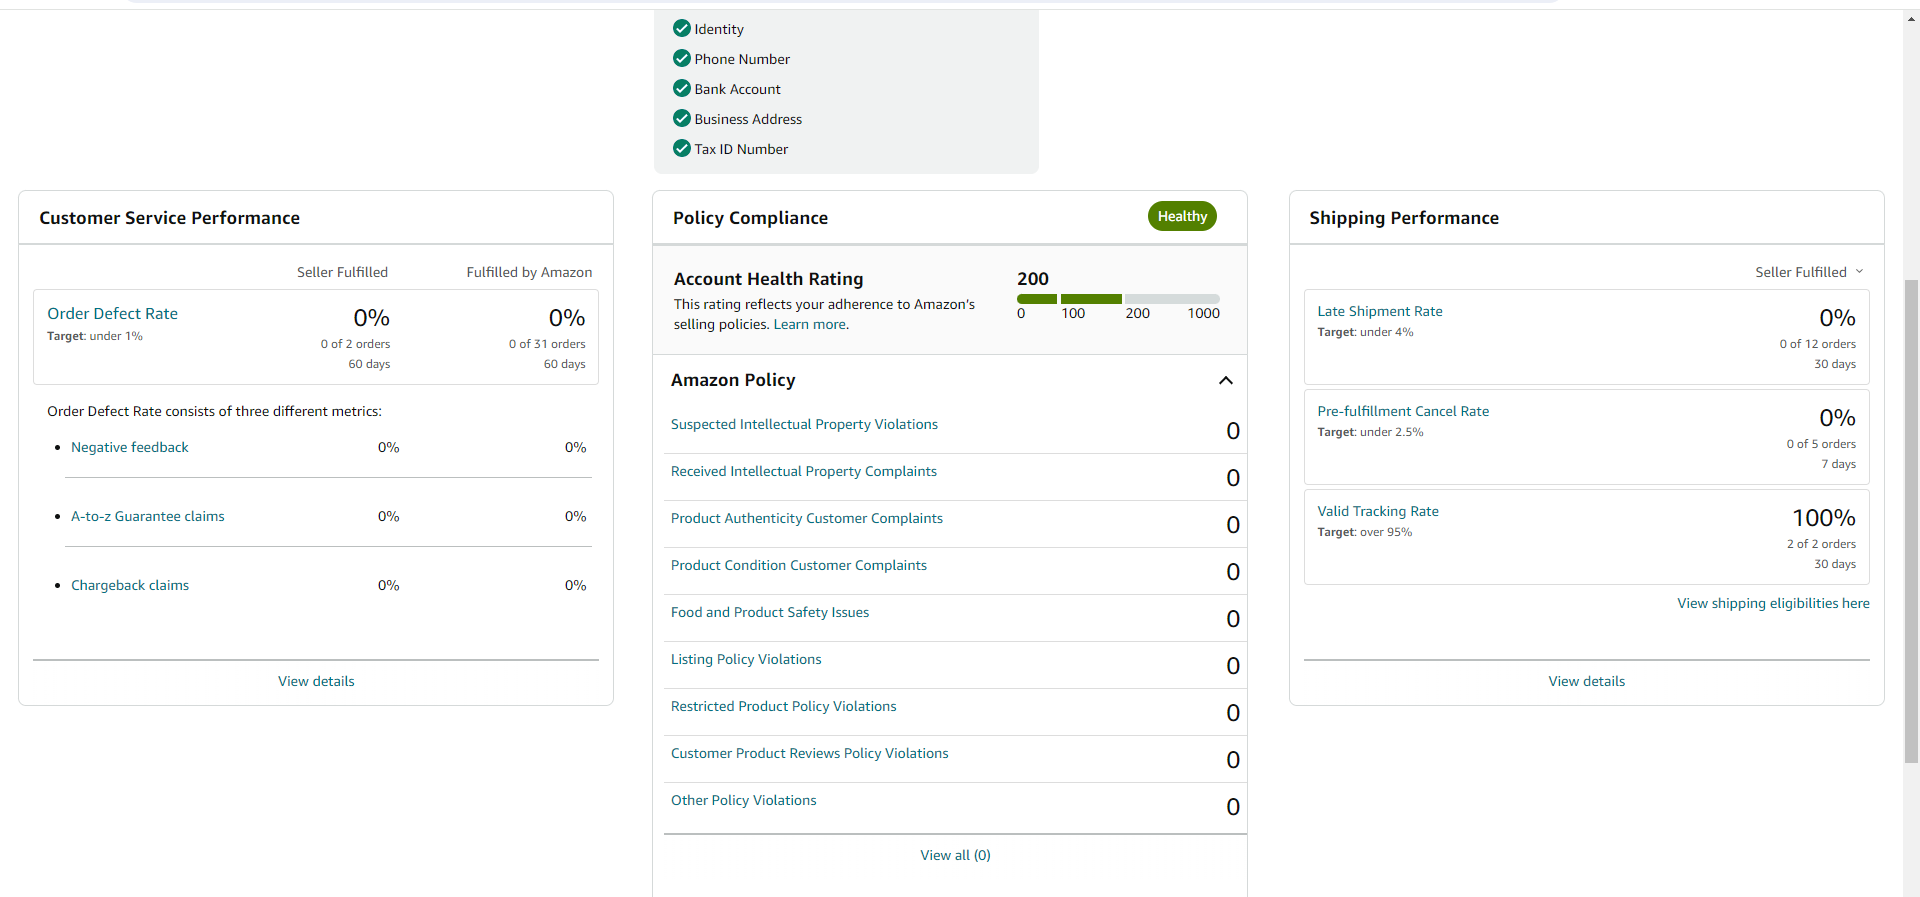Viewport: 1920px width, 897px height.
Task: Click the page vertical scrollbar
Action: point(1911,520)
